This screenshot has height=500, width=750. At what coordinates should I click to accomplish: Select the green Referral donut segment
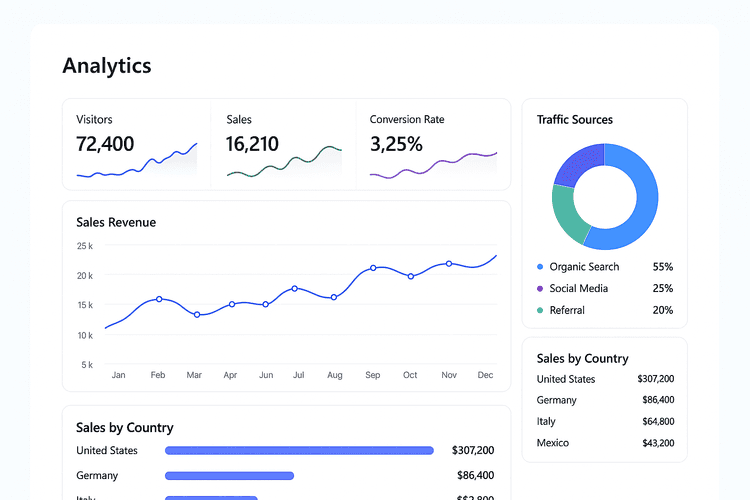pyautogui.click(x=568, y=214)
